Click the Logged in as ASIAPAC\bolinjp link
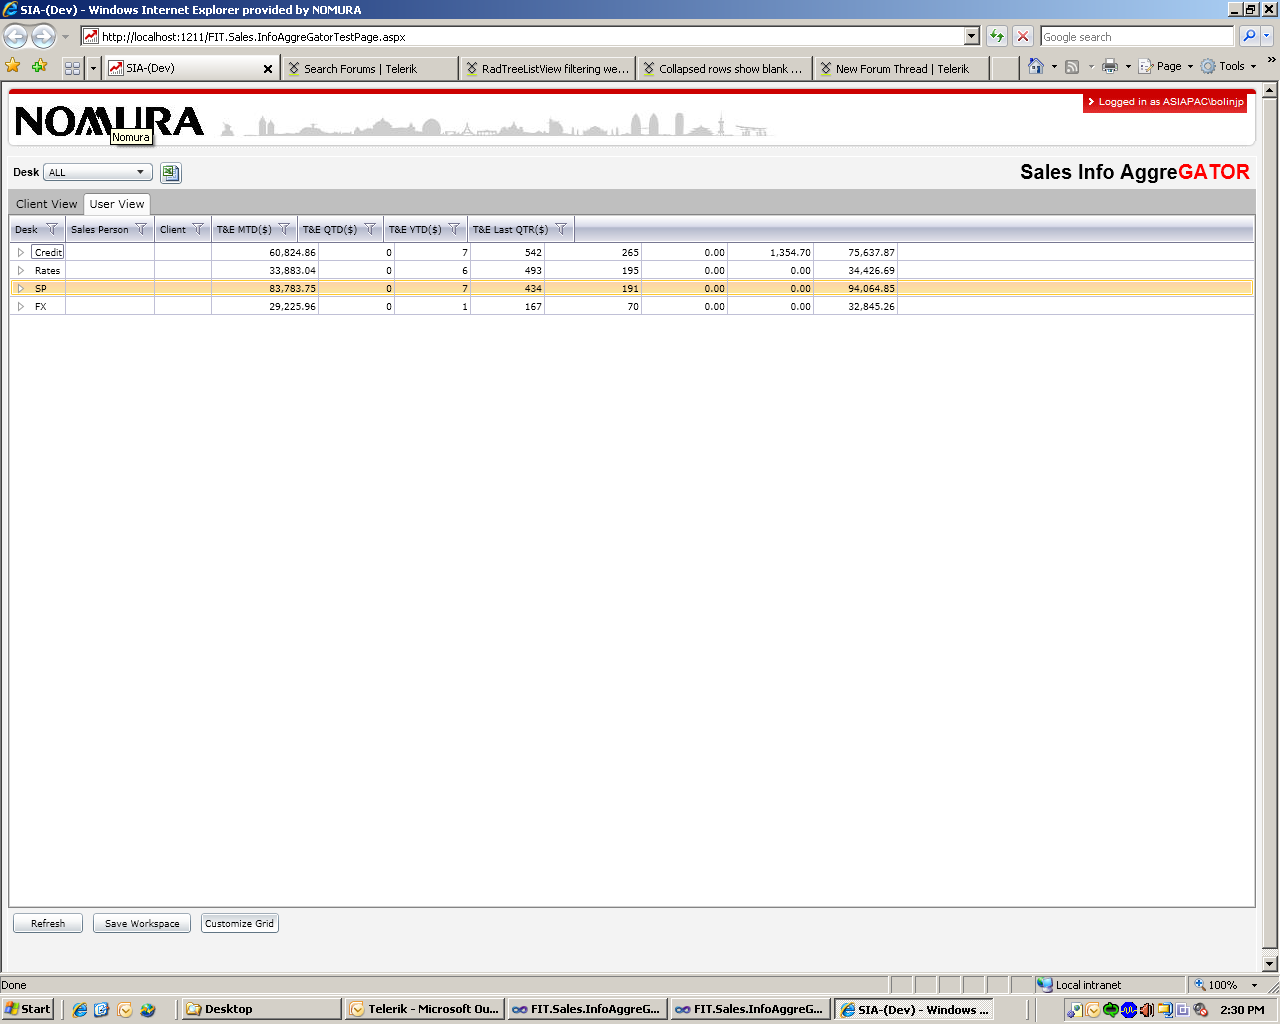The image size is (1280, 1024). pos(1165,102)
